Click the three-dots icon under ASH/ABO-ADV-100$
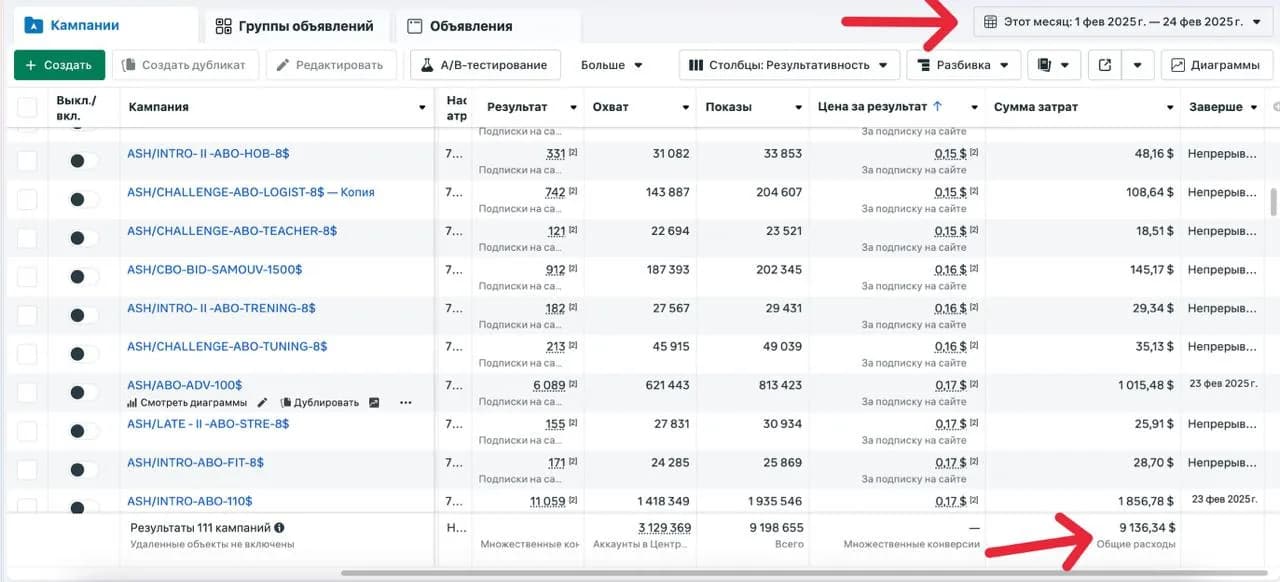The width and height of the screenshot is (1280, 582). click(405, 403)
